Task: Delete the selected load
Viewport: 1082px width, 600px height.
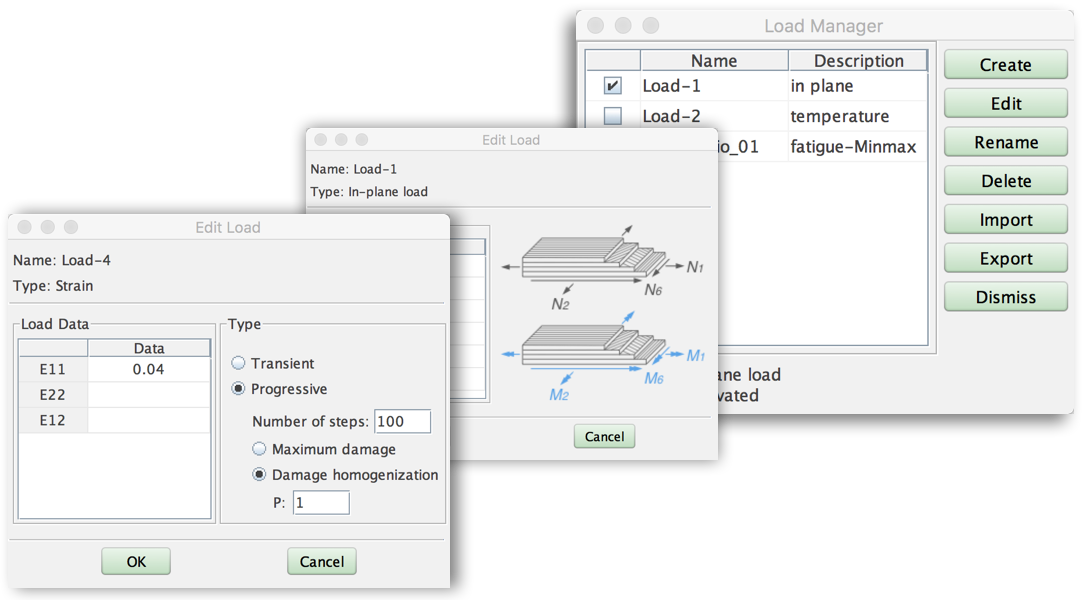Action: 1005,181
